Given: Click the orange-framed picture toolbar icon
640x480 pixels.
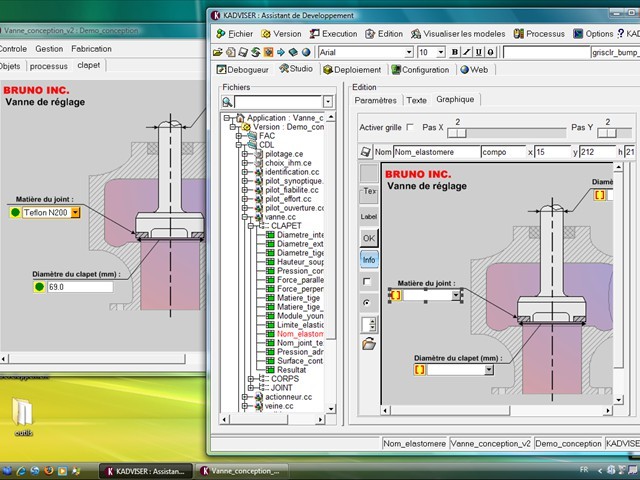Looking at the screenshot, I should (268, 52).
